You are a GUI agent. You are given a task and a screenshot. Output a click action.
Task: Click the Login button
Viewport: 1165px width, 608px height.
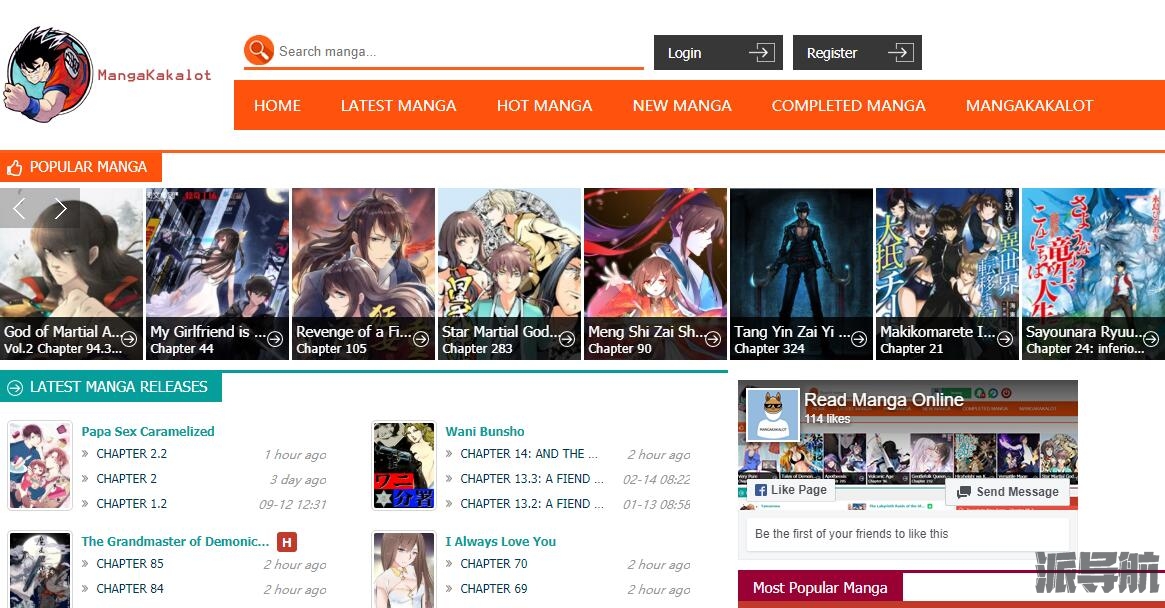718,53
